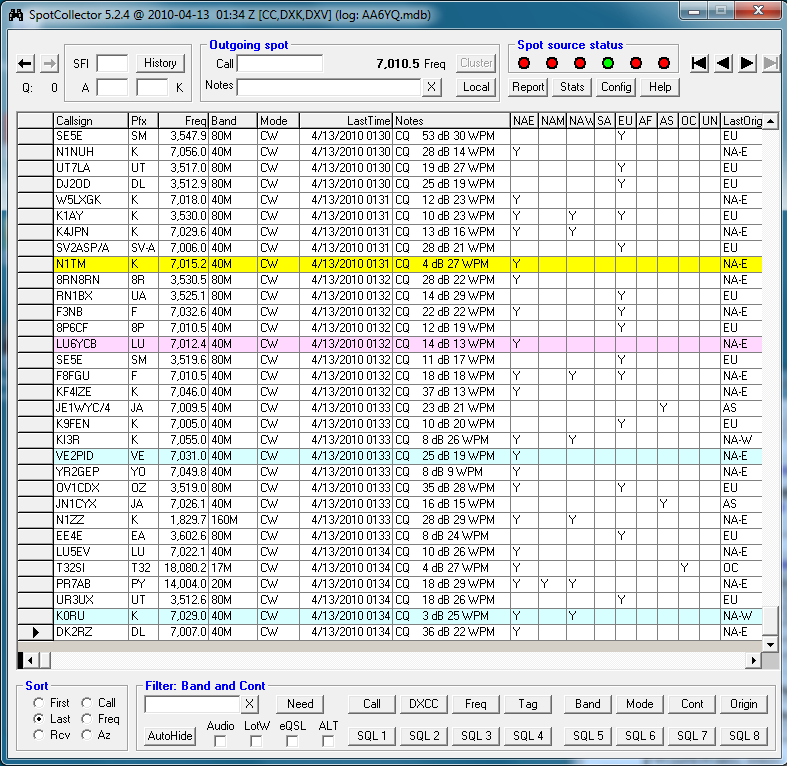Go to next record arrow
Viewport: 787px width, 766px height.
[x=747, y=63]
